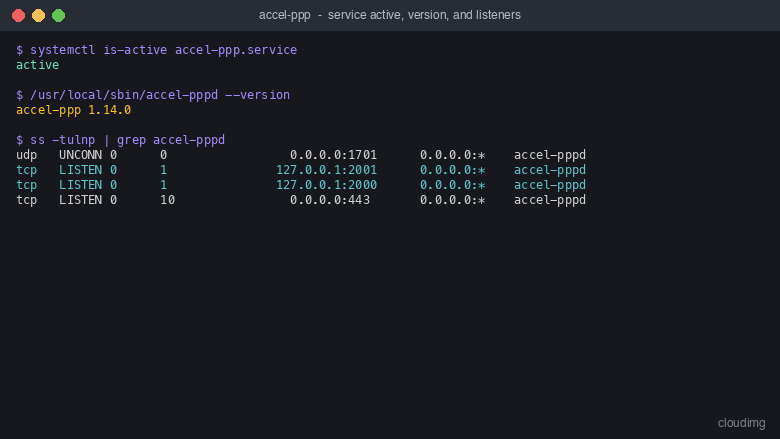Click peer address '0.0.0.0:*' in the 2001 row
The height and width of the screenshot is (439, 780).
click(x=453, y=170)
